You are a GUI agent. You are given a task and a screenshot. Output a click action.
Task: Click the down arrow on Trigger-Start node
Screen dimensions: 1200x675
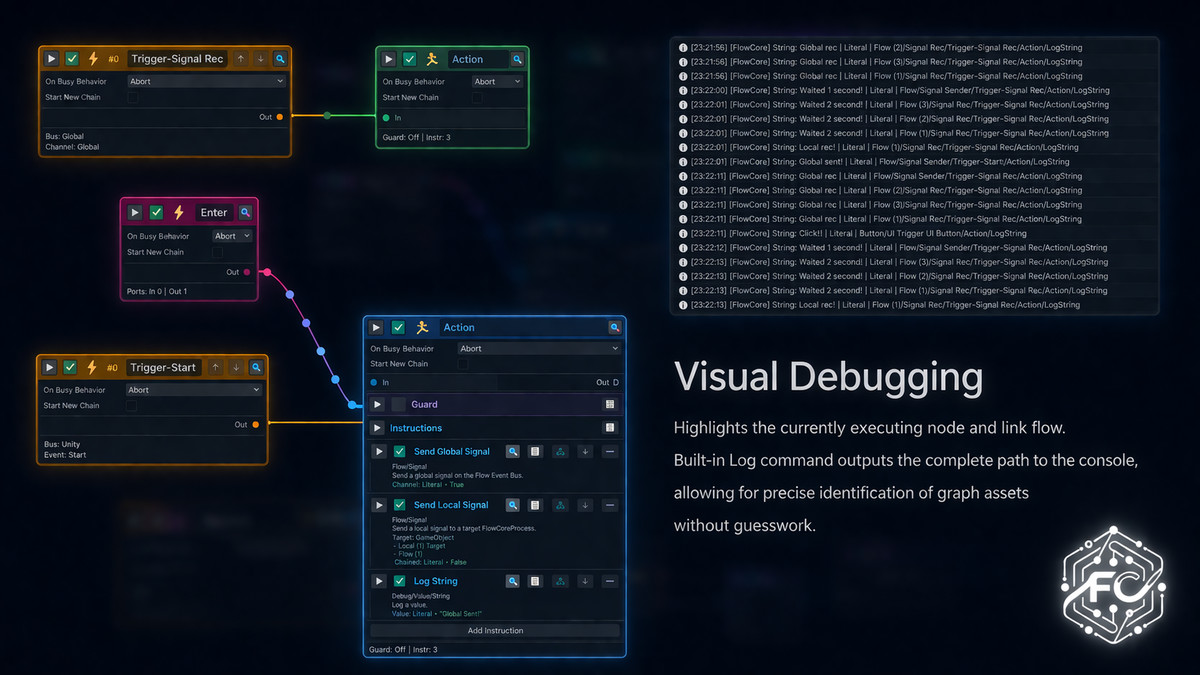click(236, 367)
